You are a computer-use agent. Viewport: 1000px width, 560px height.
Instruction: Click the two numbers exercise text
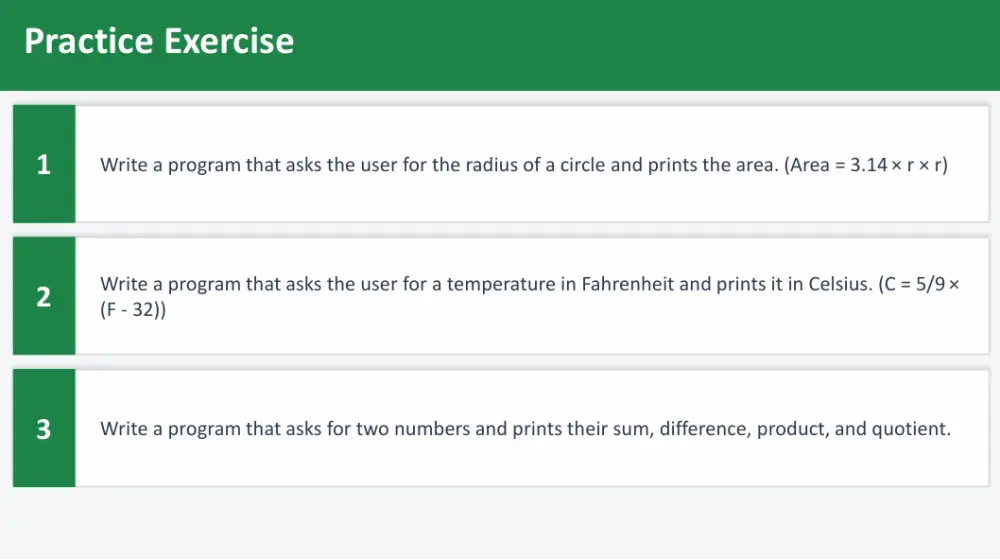525,429
